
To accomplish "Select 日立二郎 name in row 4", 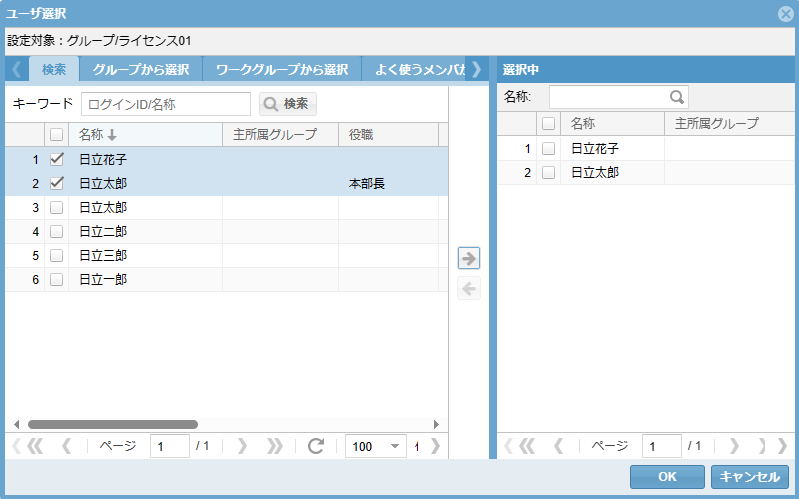I will pyautogui.click(x=103, y=231).
